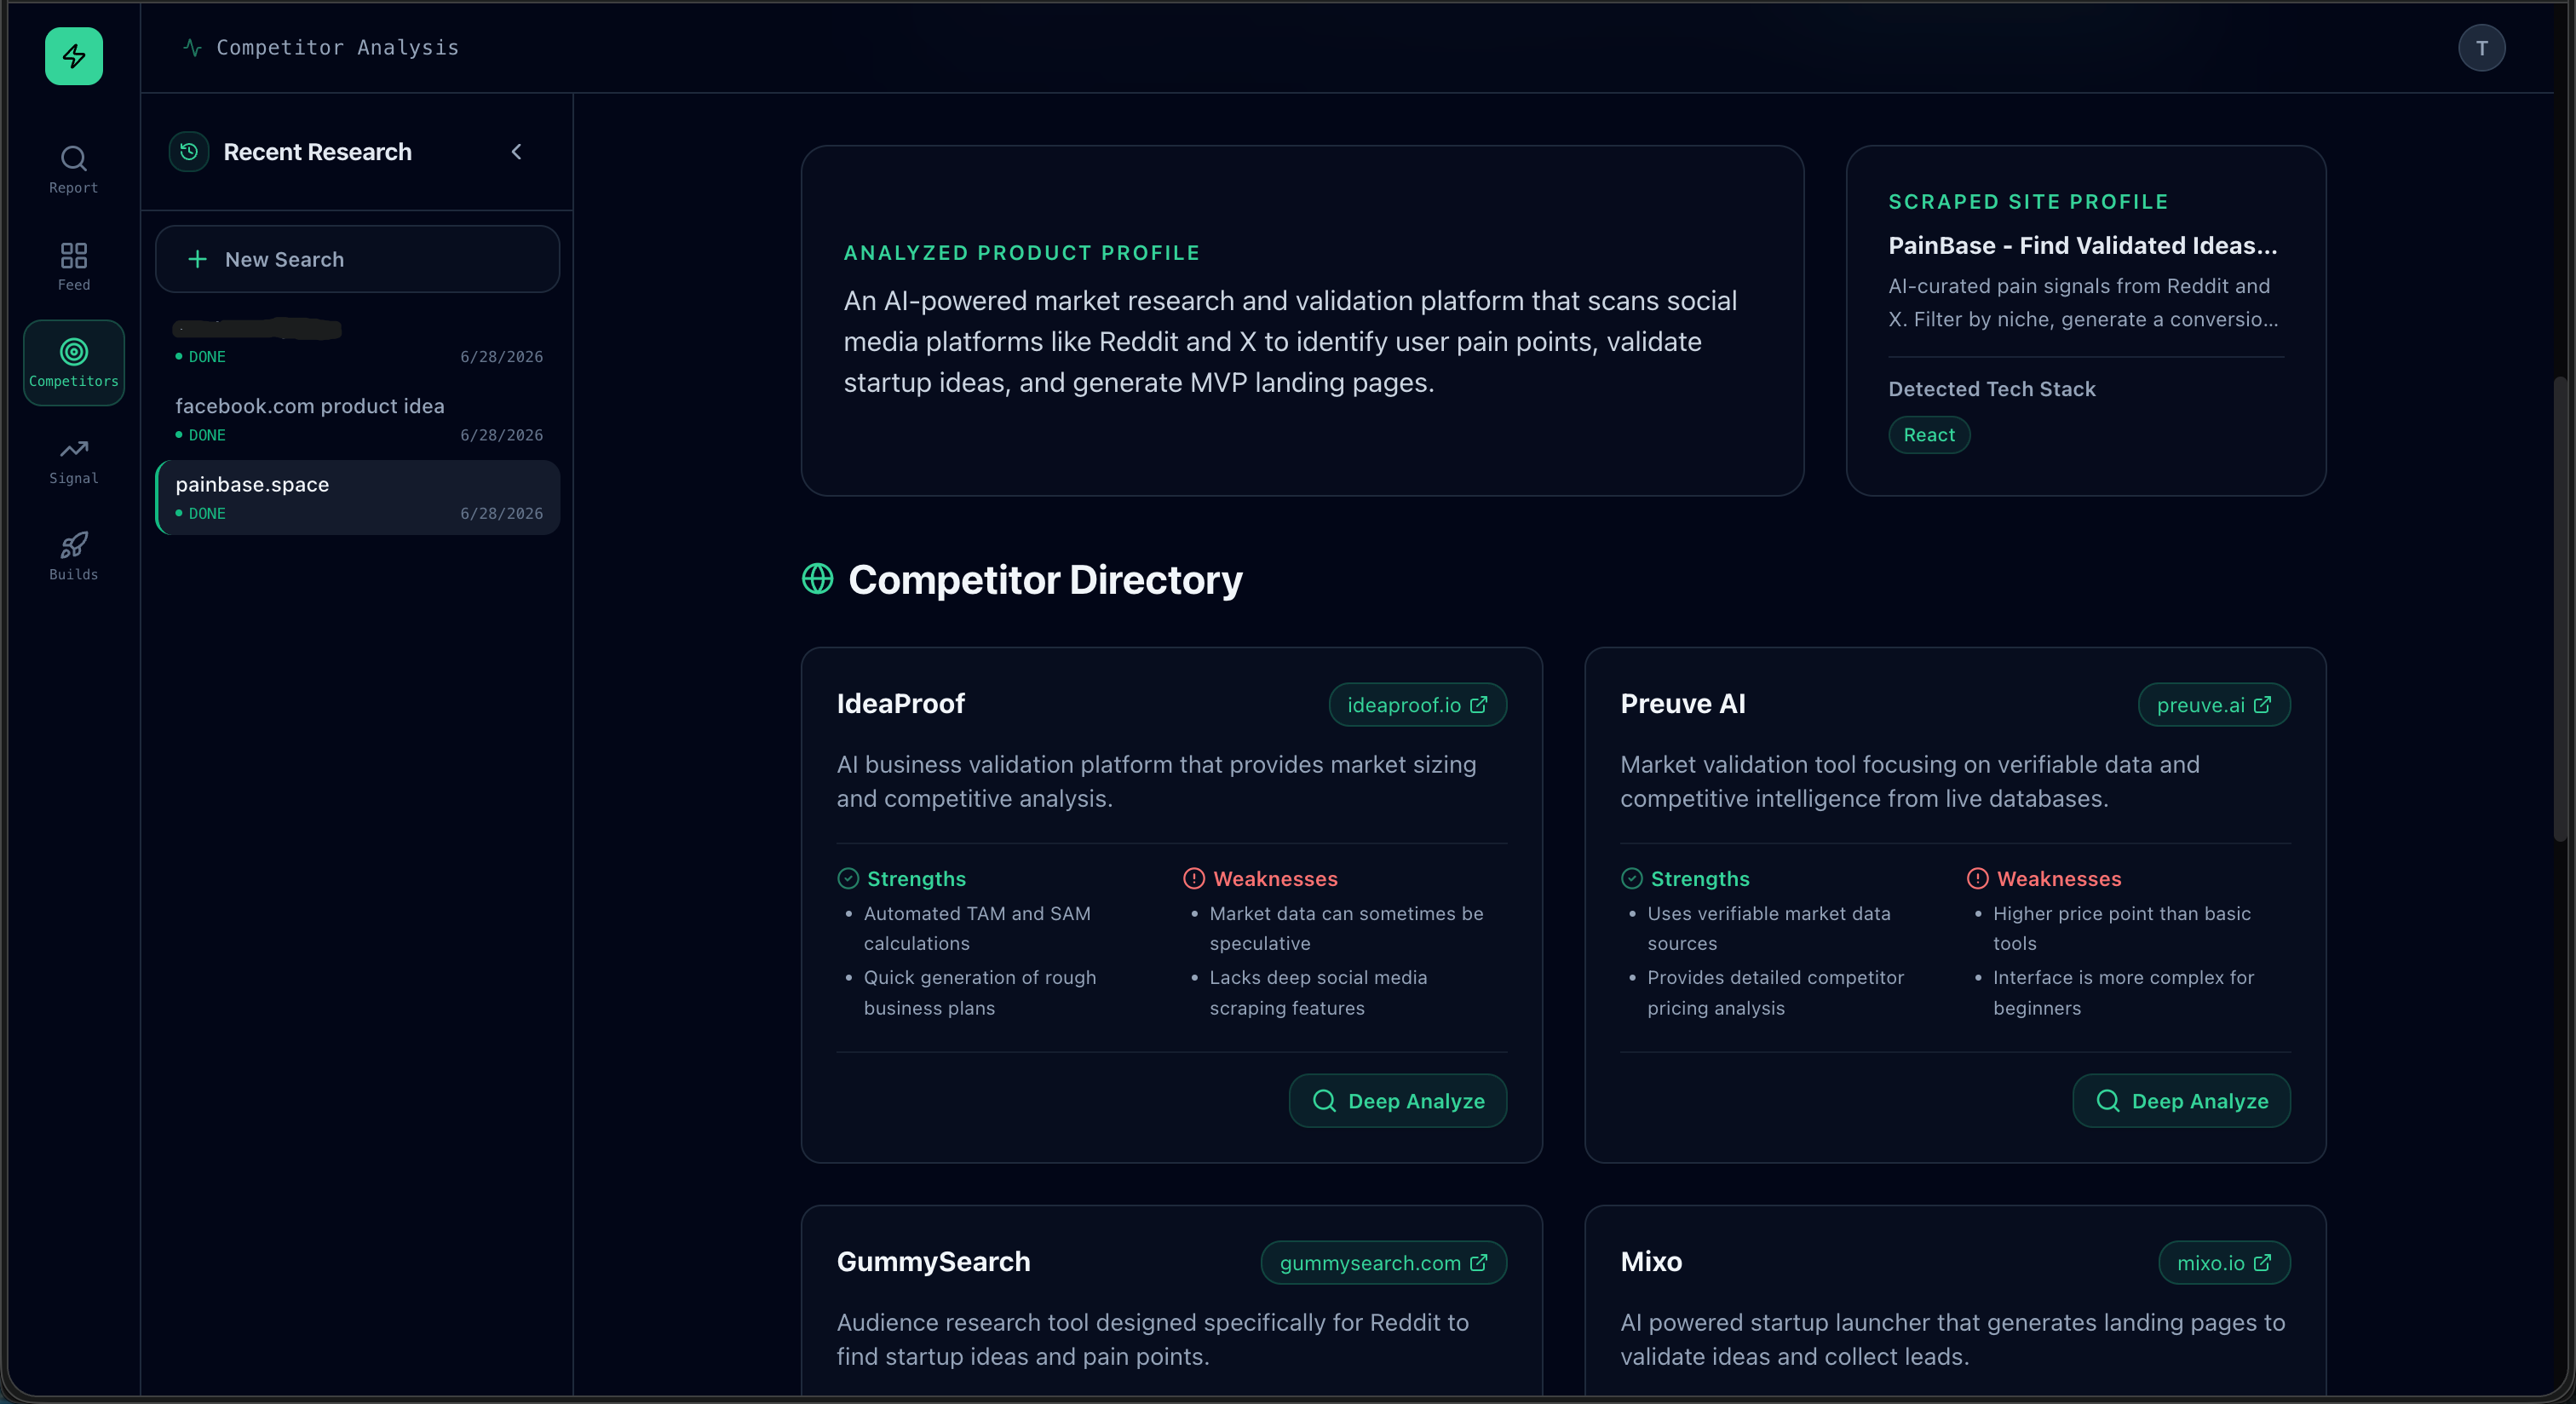This screenshot has height=1404, width=2576.
Task: Click the Recent Research history icon
Action: 189,152
